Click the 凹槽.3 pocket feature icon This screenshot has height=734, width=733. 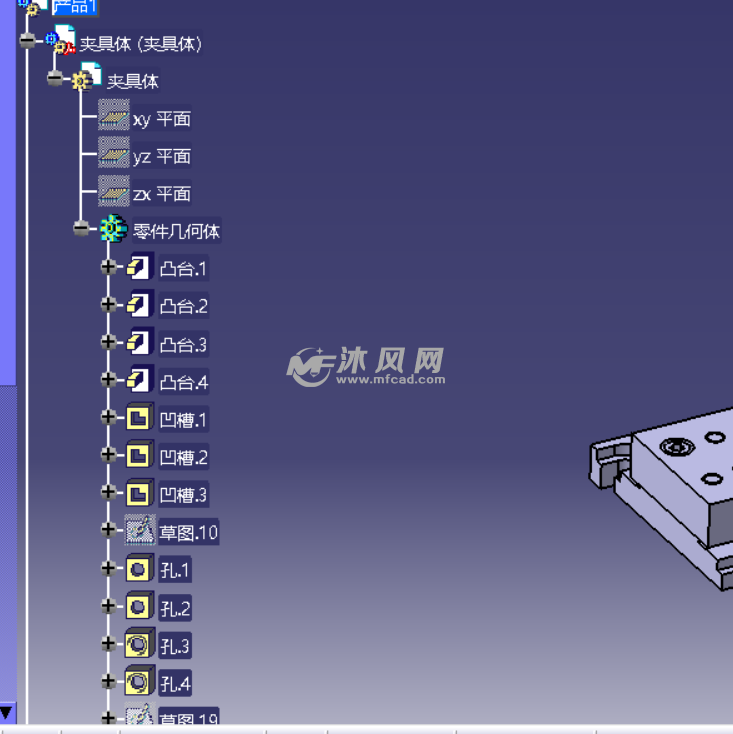tap(139, 492)
